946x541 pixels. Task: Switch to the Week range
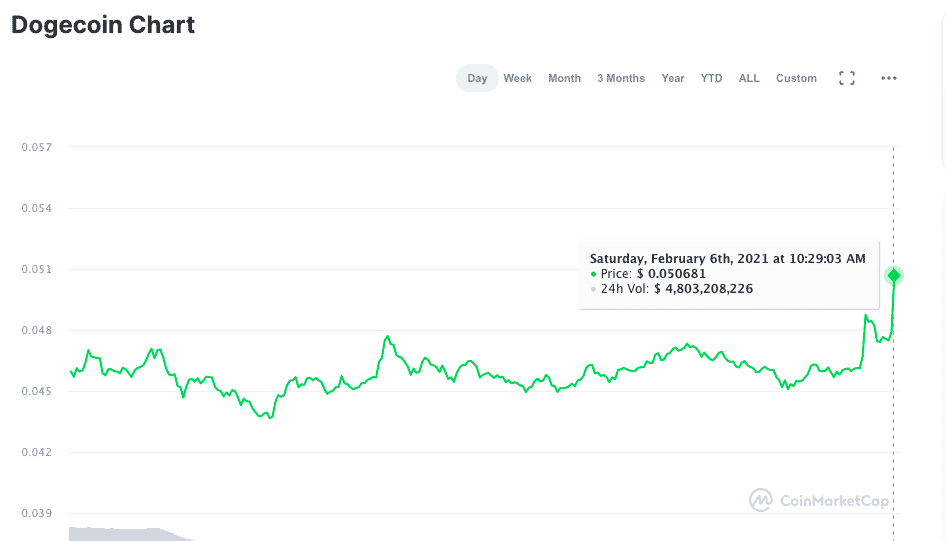(518, 78)
